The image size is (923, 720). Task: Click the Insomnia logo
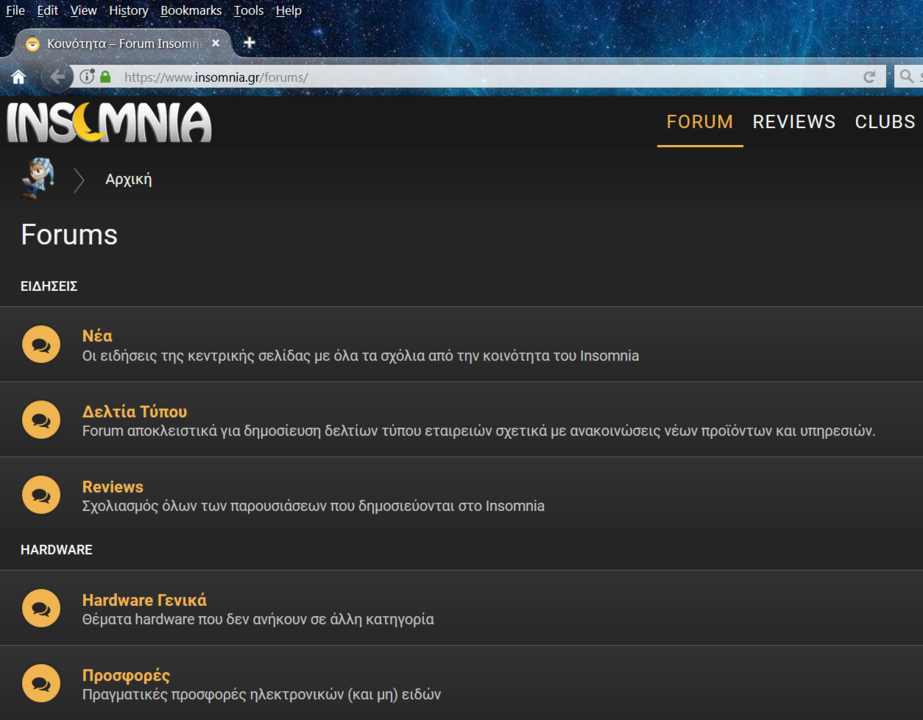(x=109, y=122)
